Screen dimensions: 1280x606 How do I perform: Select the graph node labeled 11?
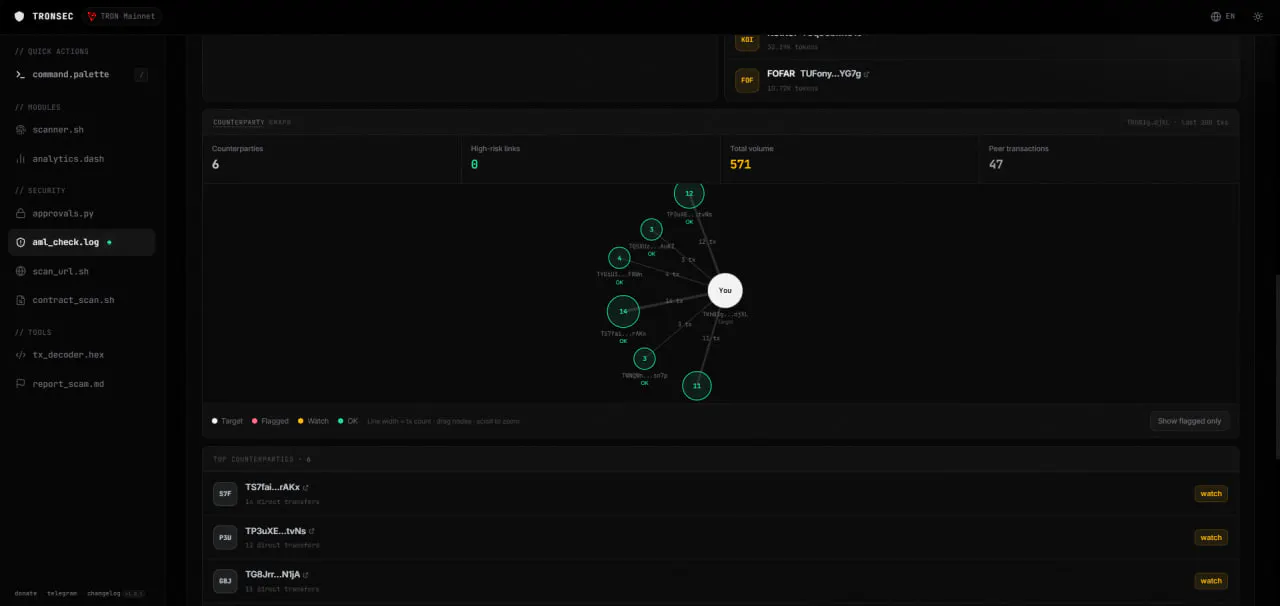[697, 385]
